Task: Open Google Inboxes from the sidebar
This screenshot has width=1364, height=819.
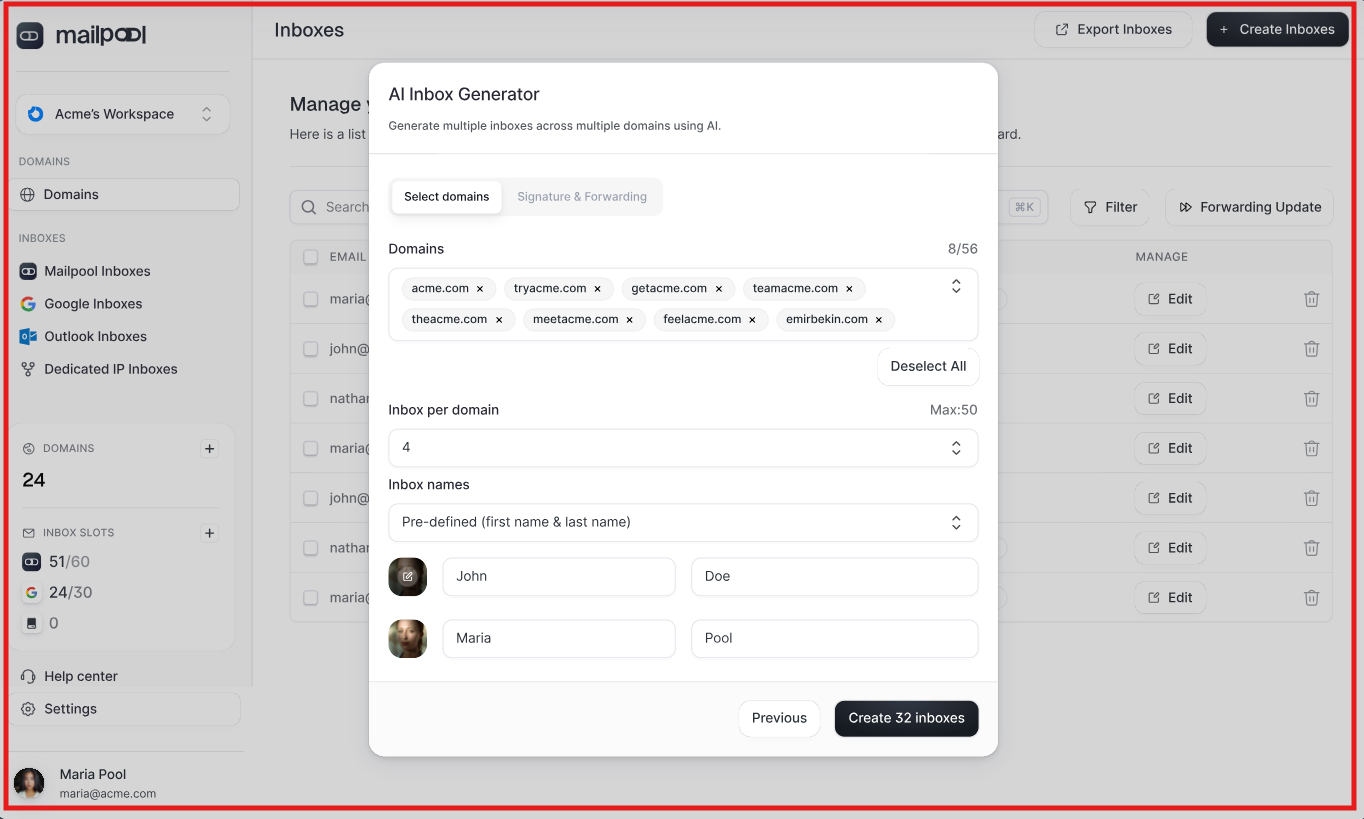Action: coord(92,304)
